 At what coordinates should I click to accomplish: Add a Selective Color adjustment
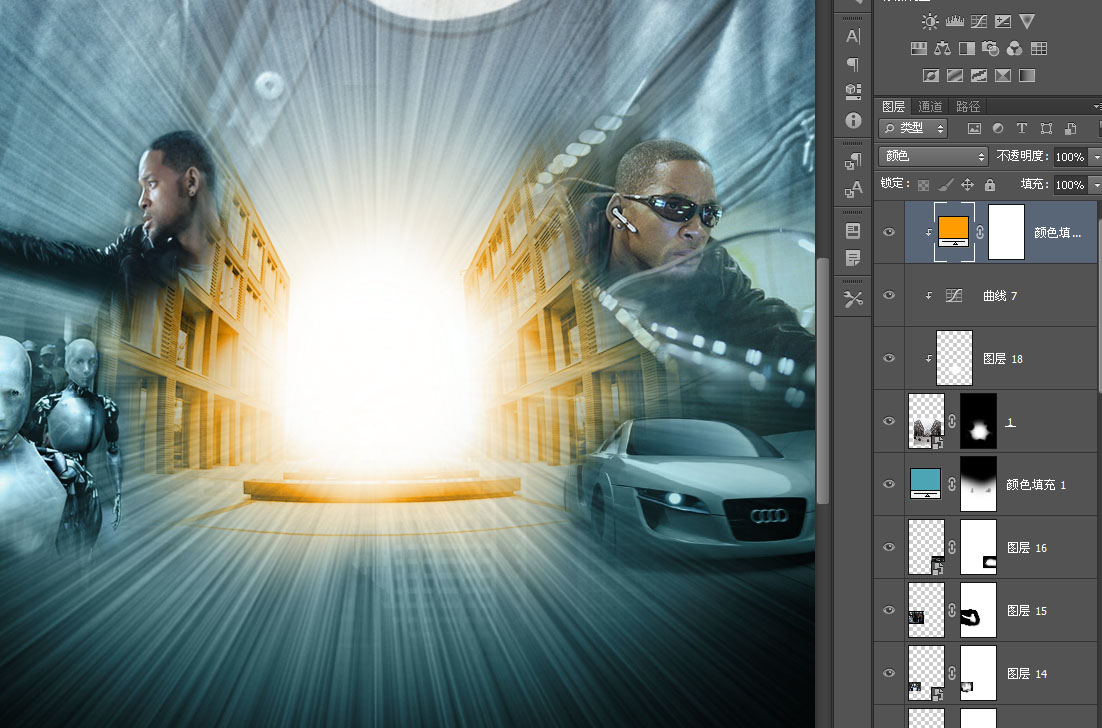(x=1003, y=75)
